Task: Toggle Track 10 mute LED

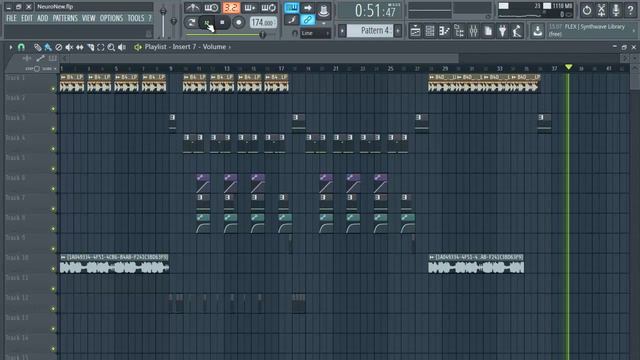Action: [53, 269]
